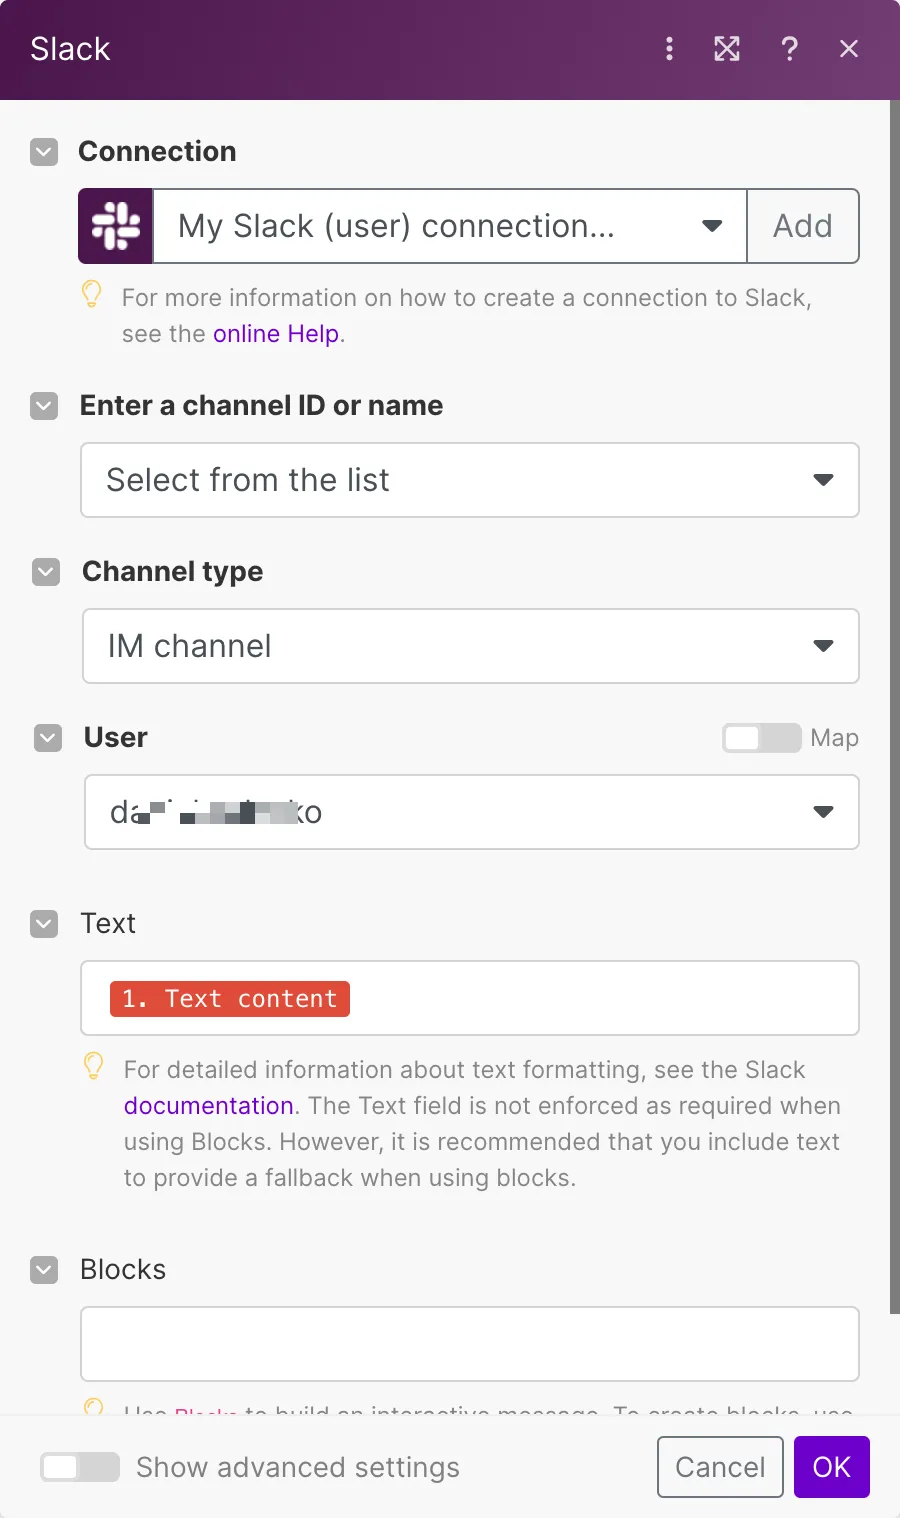
Task: Open the Slack documentation link
Action: (x=208, y=1106)
